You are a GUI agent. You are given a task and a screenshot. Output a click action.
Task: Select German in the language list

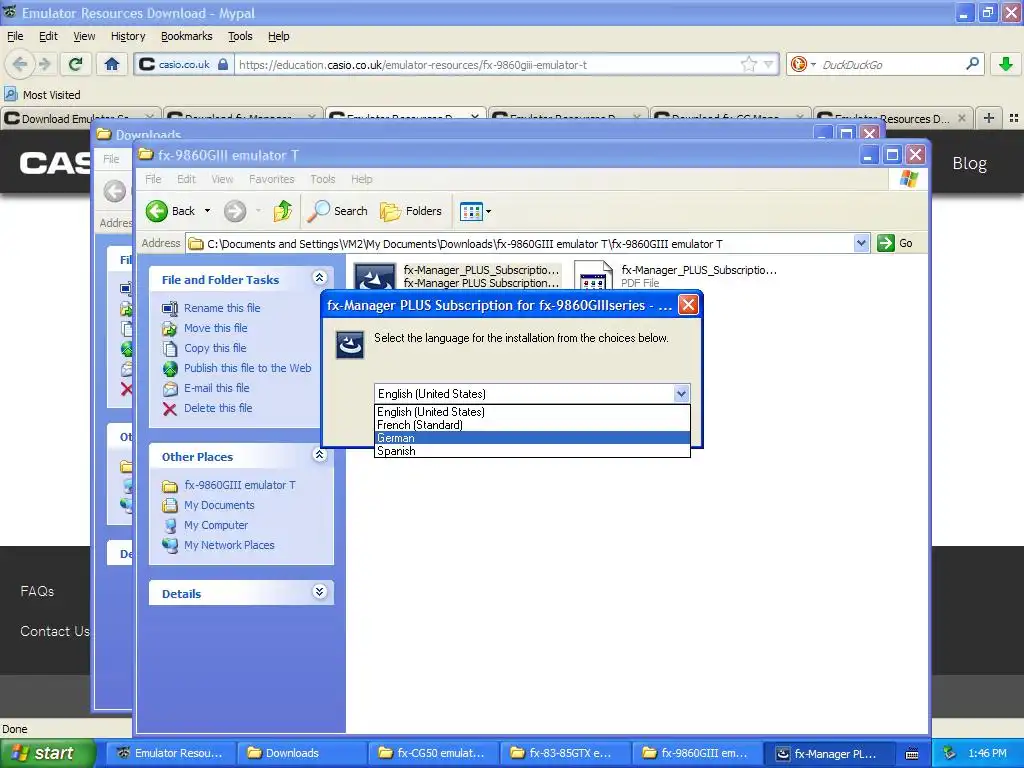tap(532, 438)
